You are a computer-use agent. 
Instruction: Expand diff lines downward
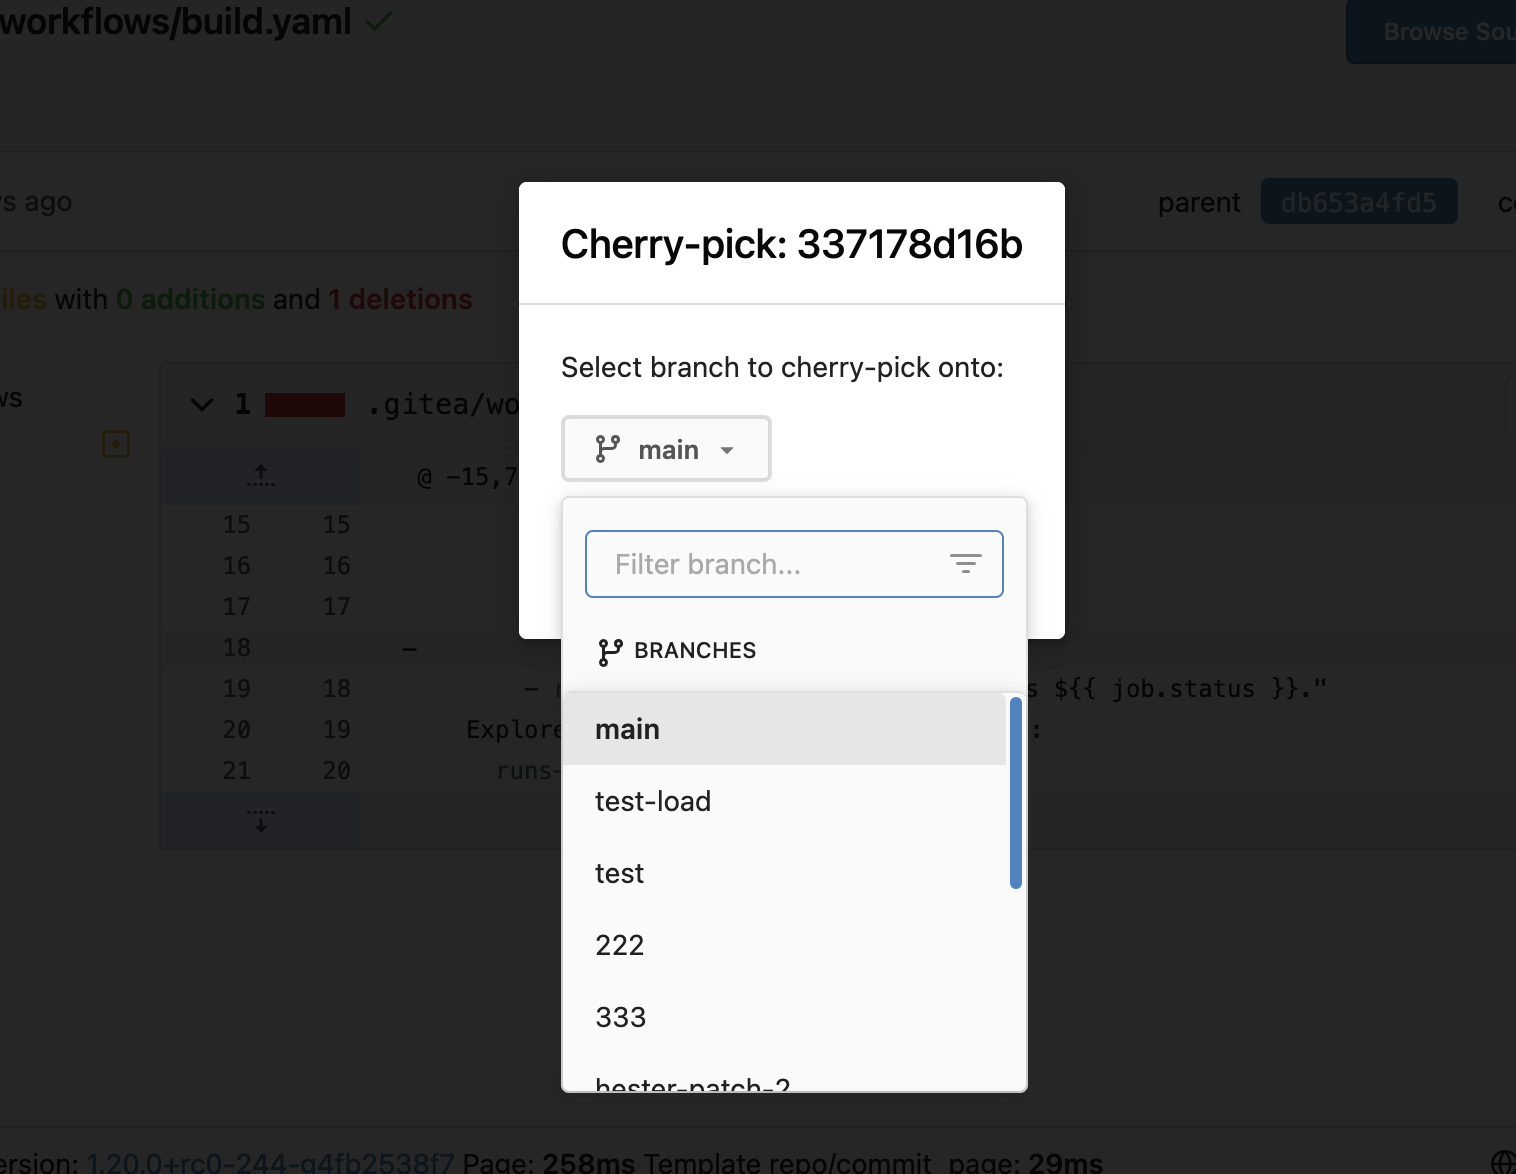[x=261, y=821]
